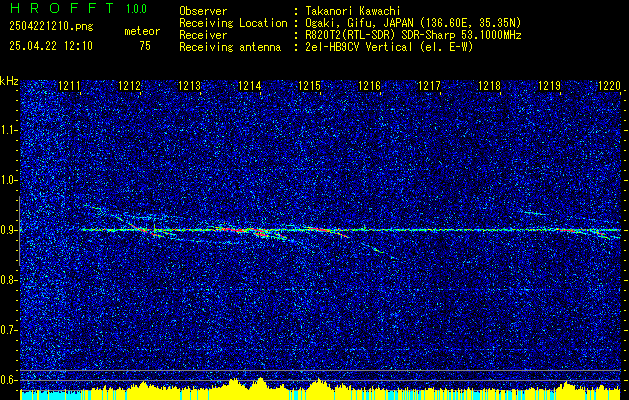
Task: Click the 0.8 kHz axis label
Action: pos(9,280)
